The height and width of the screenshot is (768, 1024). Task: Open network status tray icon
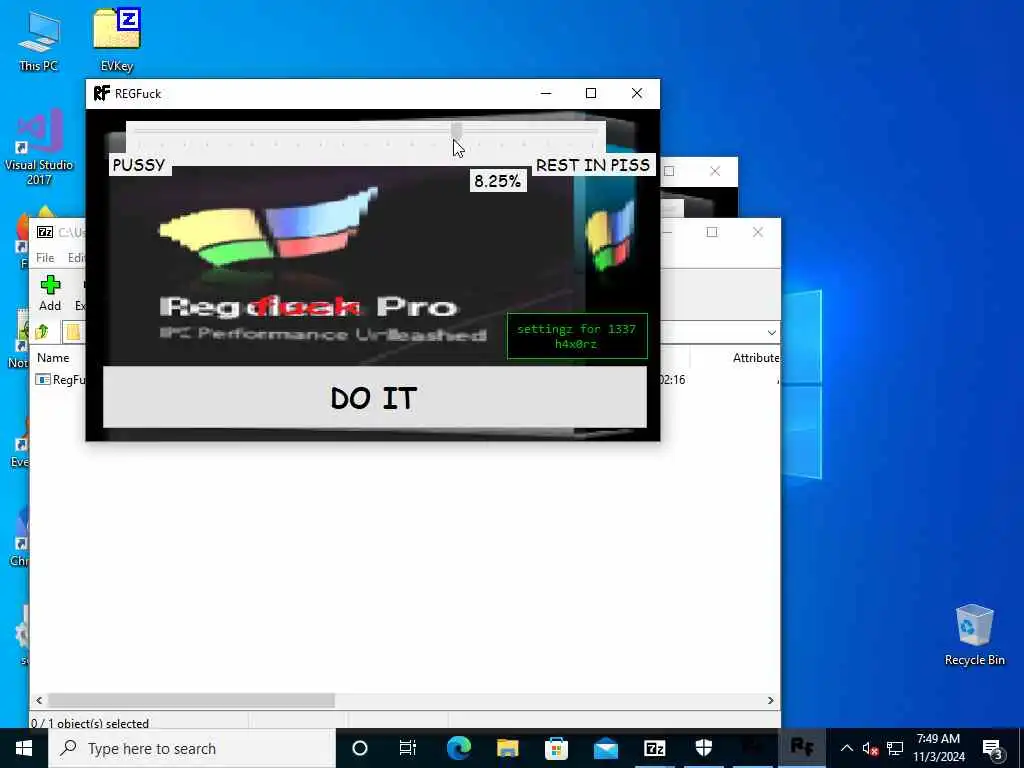coord(895,748)
